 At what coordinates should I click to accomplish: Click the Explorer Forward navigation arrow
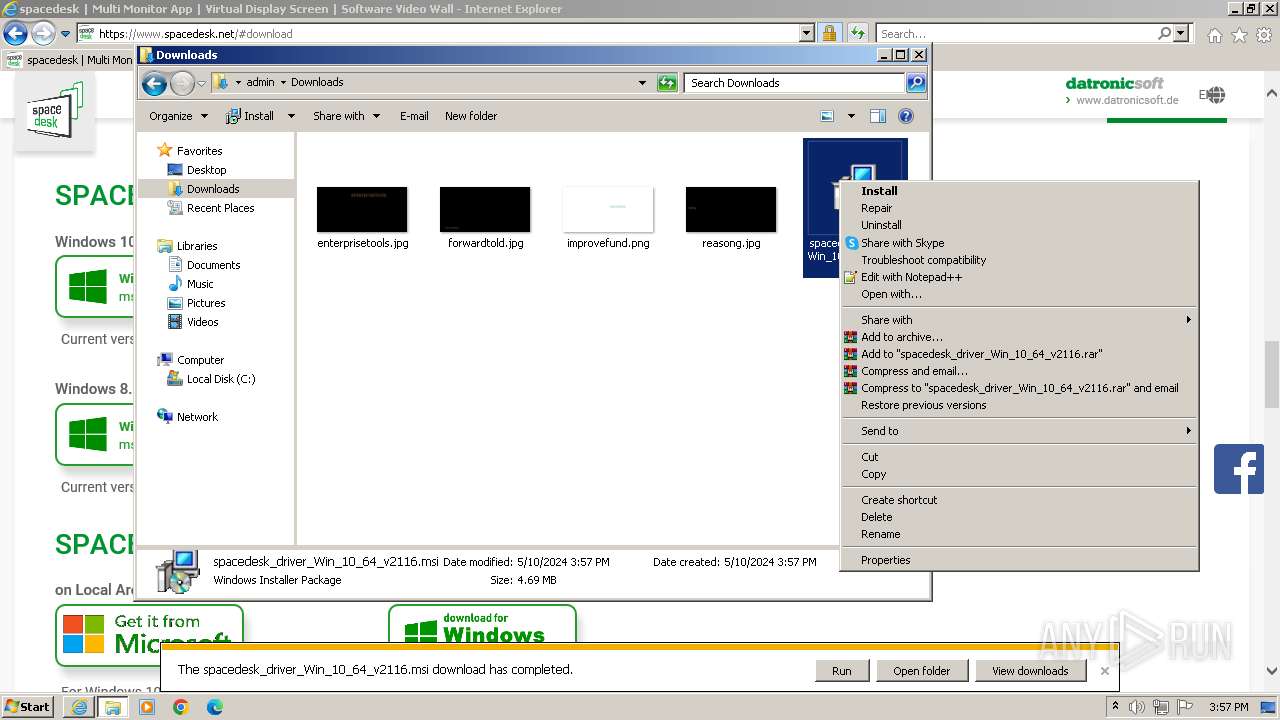(x=182, y=83)
